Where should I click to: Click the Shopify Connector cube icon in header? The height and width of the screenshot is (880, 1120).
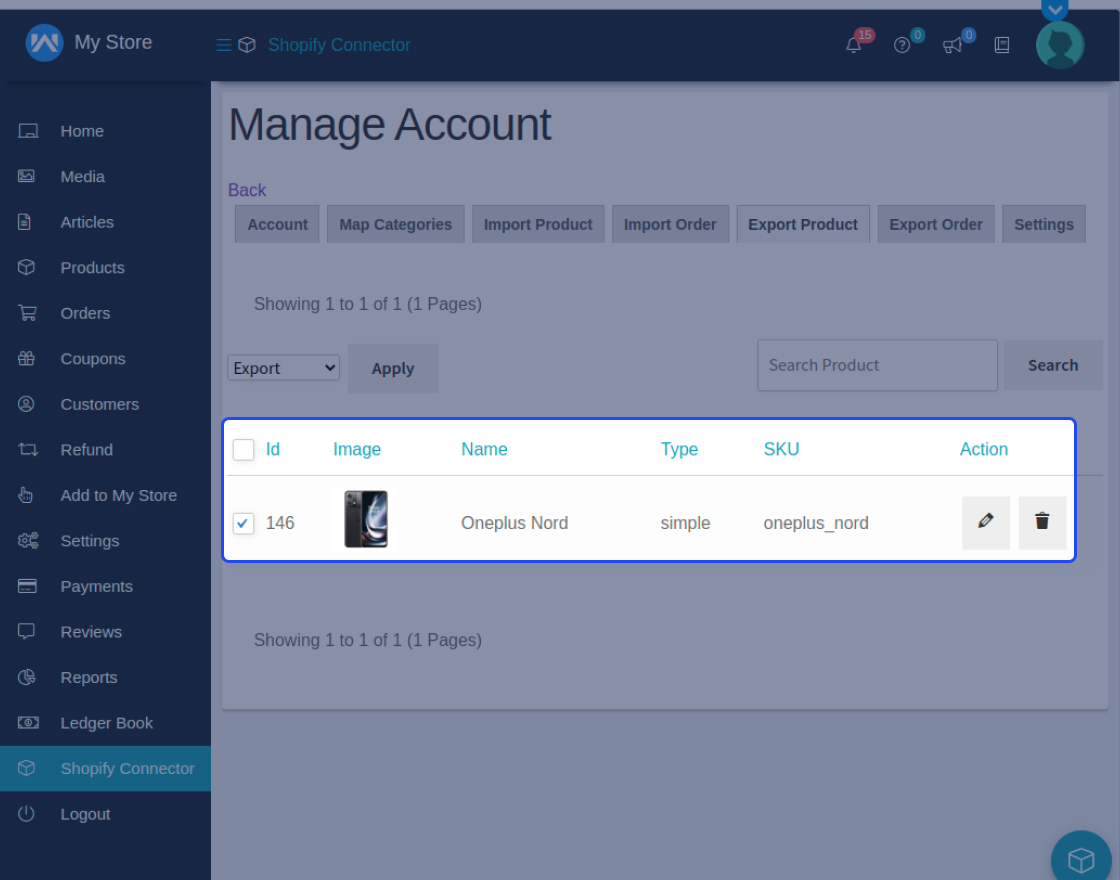(x=246, y=44)
